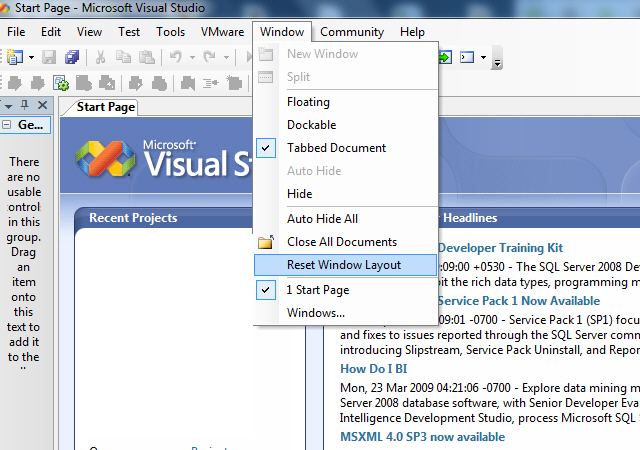640x450 pixels.
Task: Click the single-floppy Save icon
Action: point(49,57)
